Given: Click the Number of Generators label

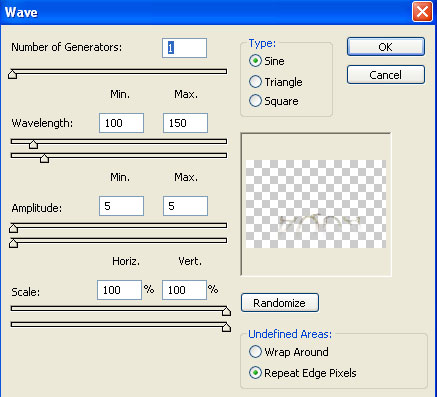Looking at the screenshot, I should point(67,47).
